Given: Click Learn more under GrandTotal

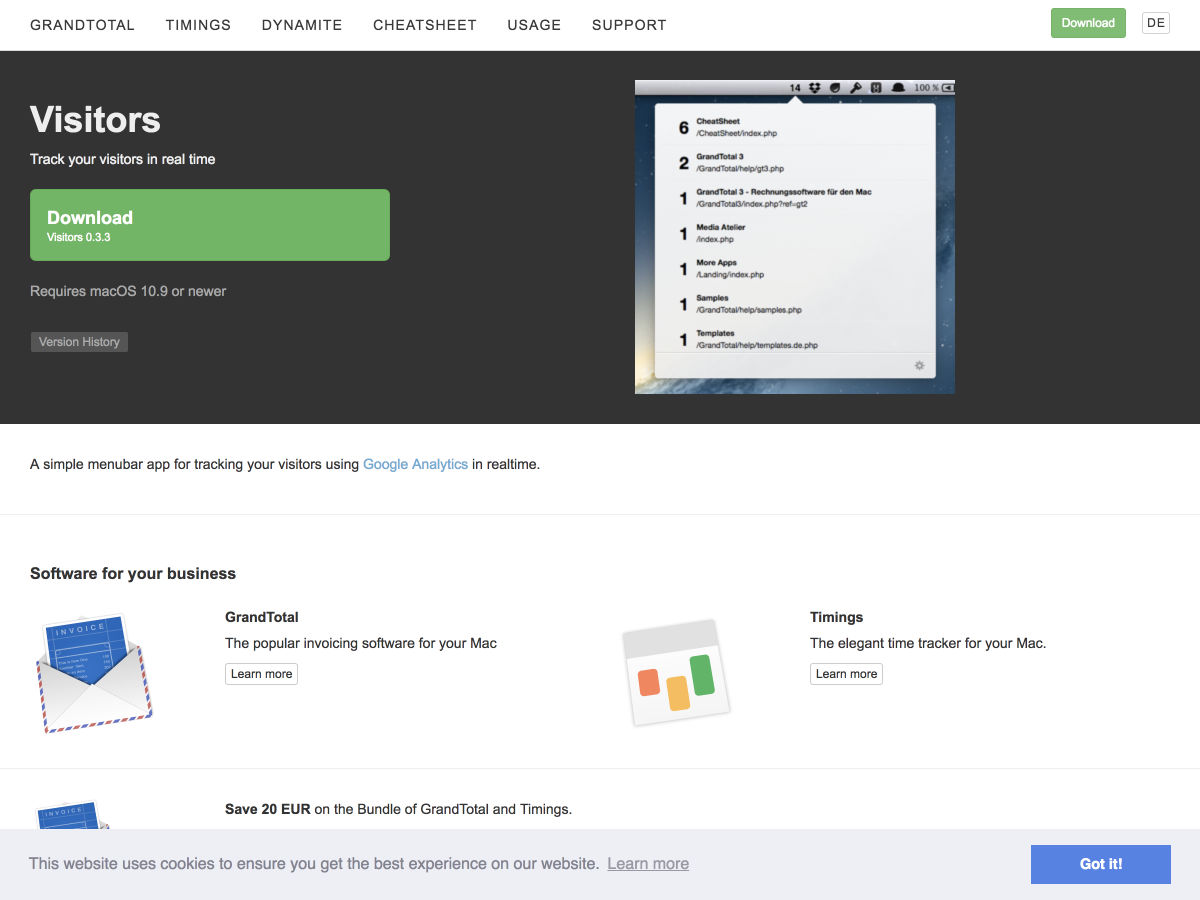Looking at the screenshot, I should (261, 674).
